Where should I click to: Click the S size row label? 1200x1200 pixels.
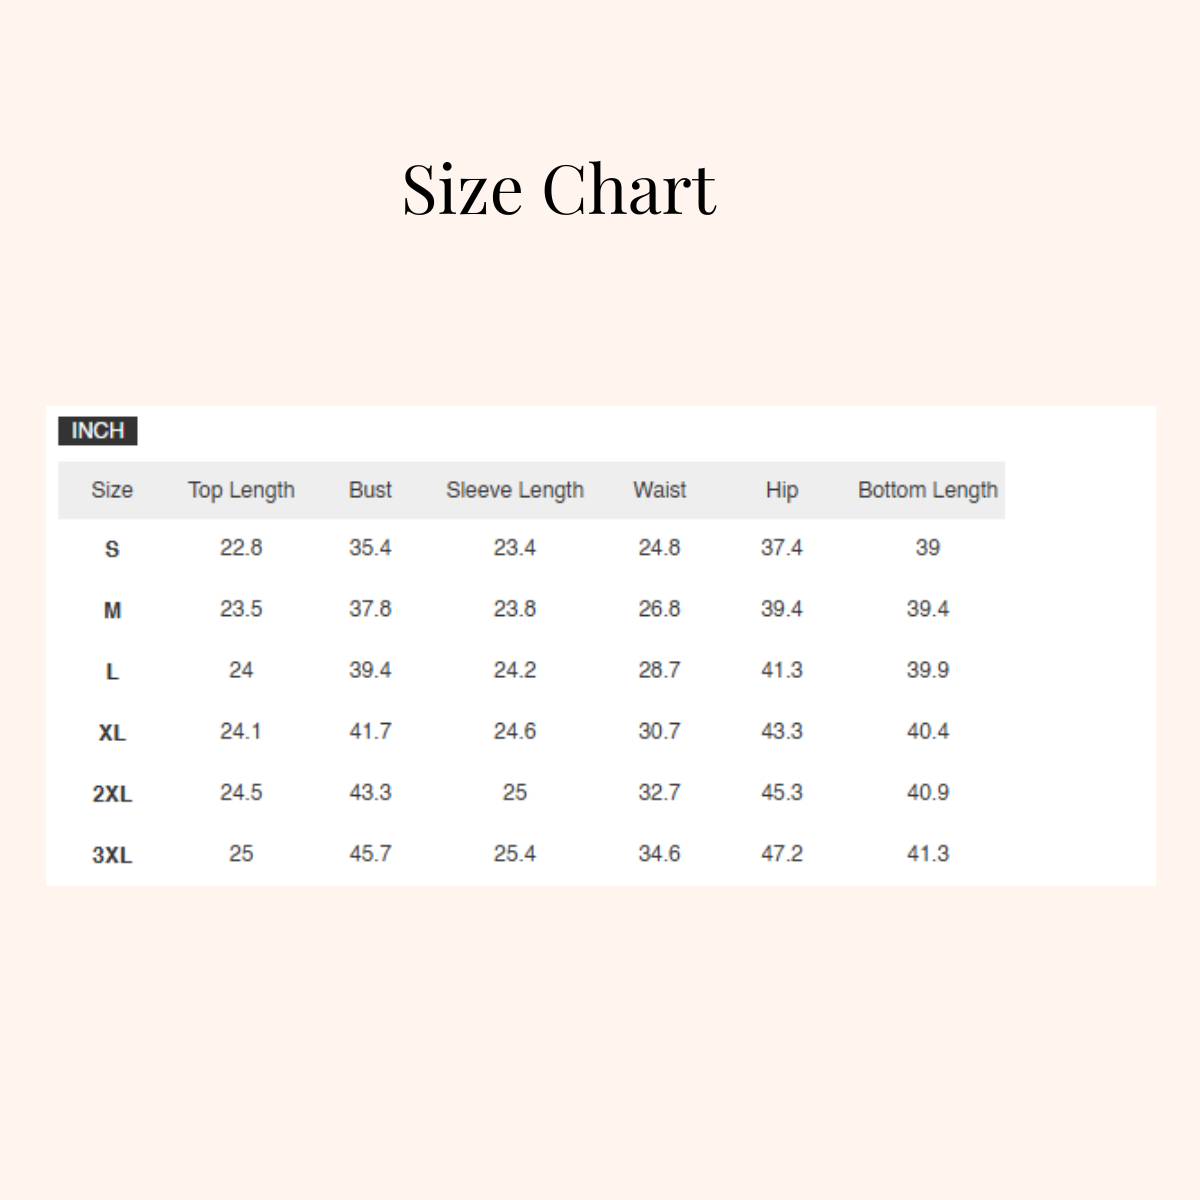[112, 549]
